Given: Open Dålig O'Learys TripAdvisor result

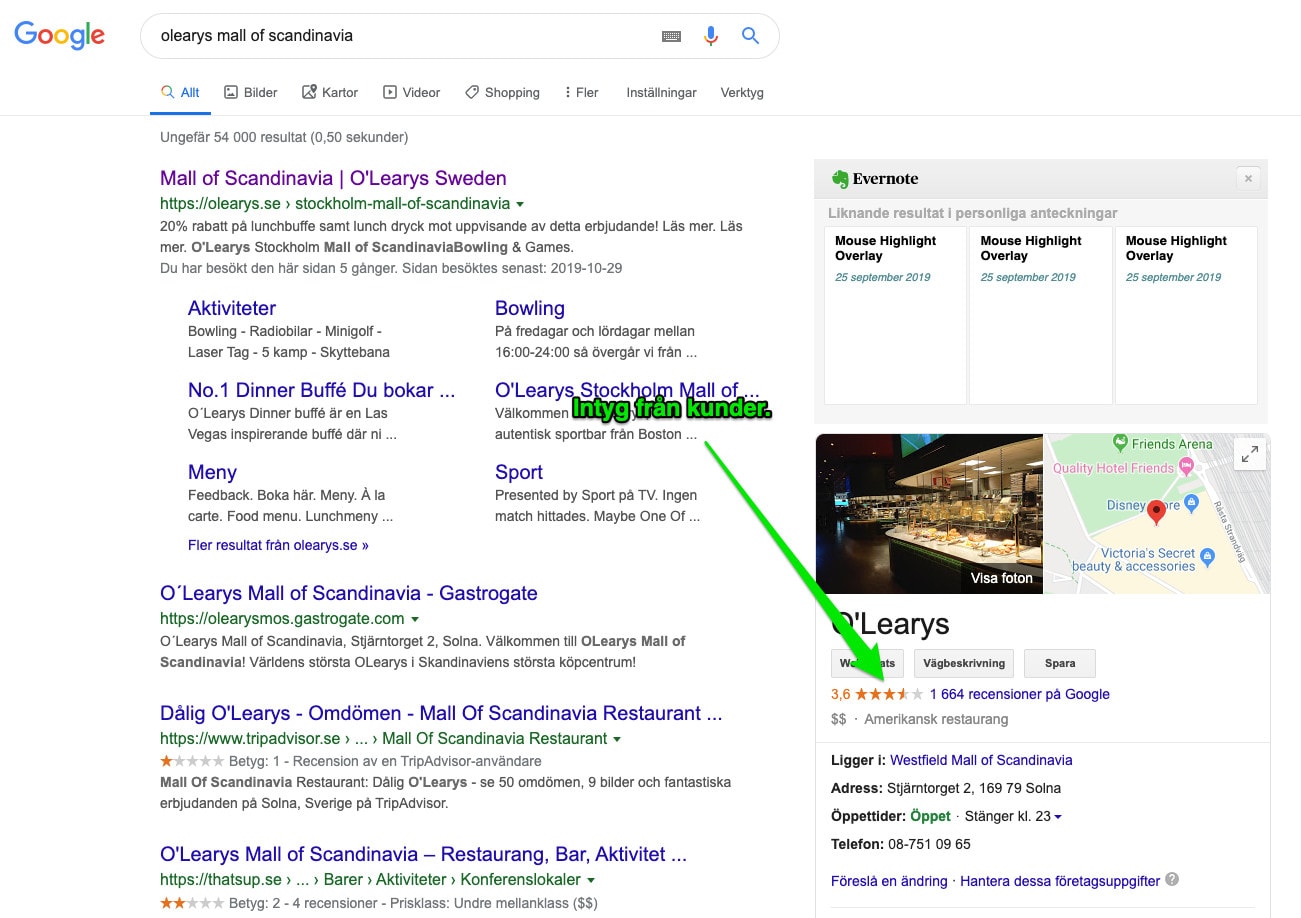Looking at the screenshot, I should coord(441,713).
